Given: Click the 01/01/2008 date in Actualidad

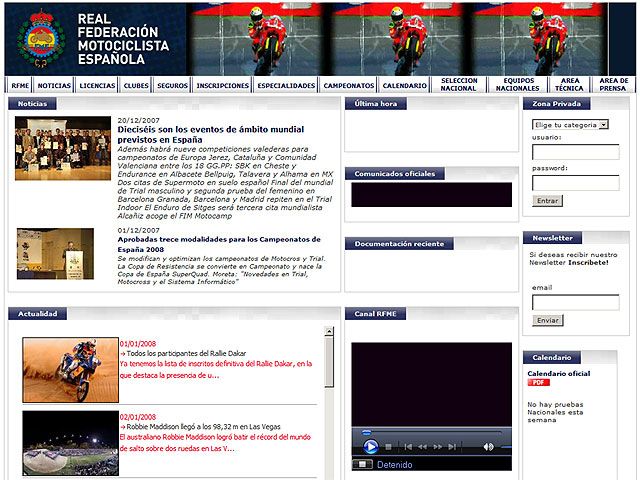Looking at the screenshot, I should pos(138,344).
